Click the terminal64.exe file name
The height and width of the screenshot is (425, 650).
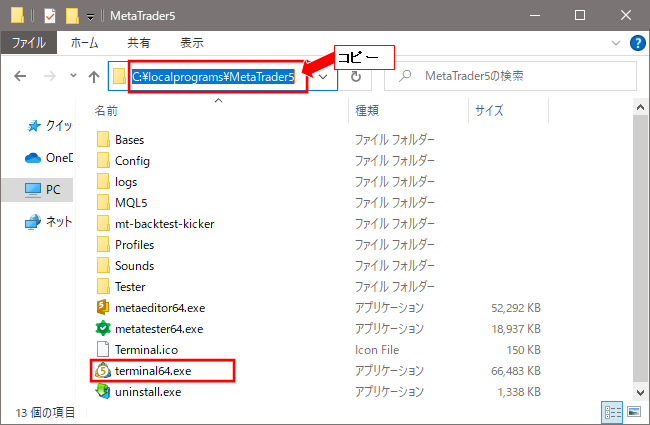[153, 371]
